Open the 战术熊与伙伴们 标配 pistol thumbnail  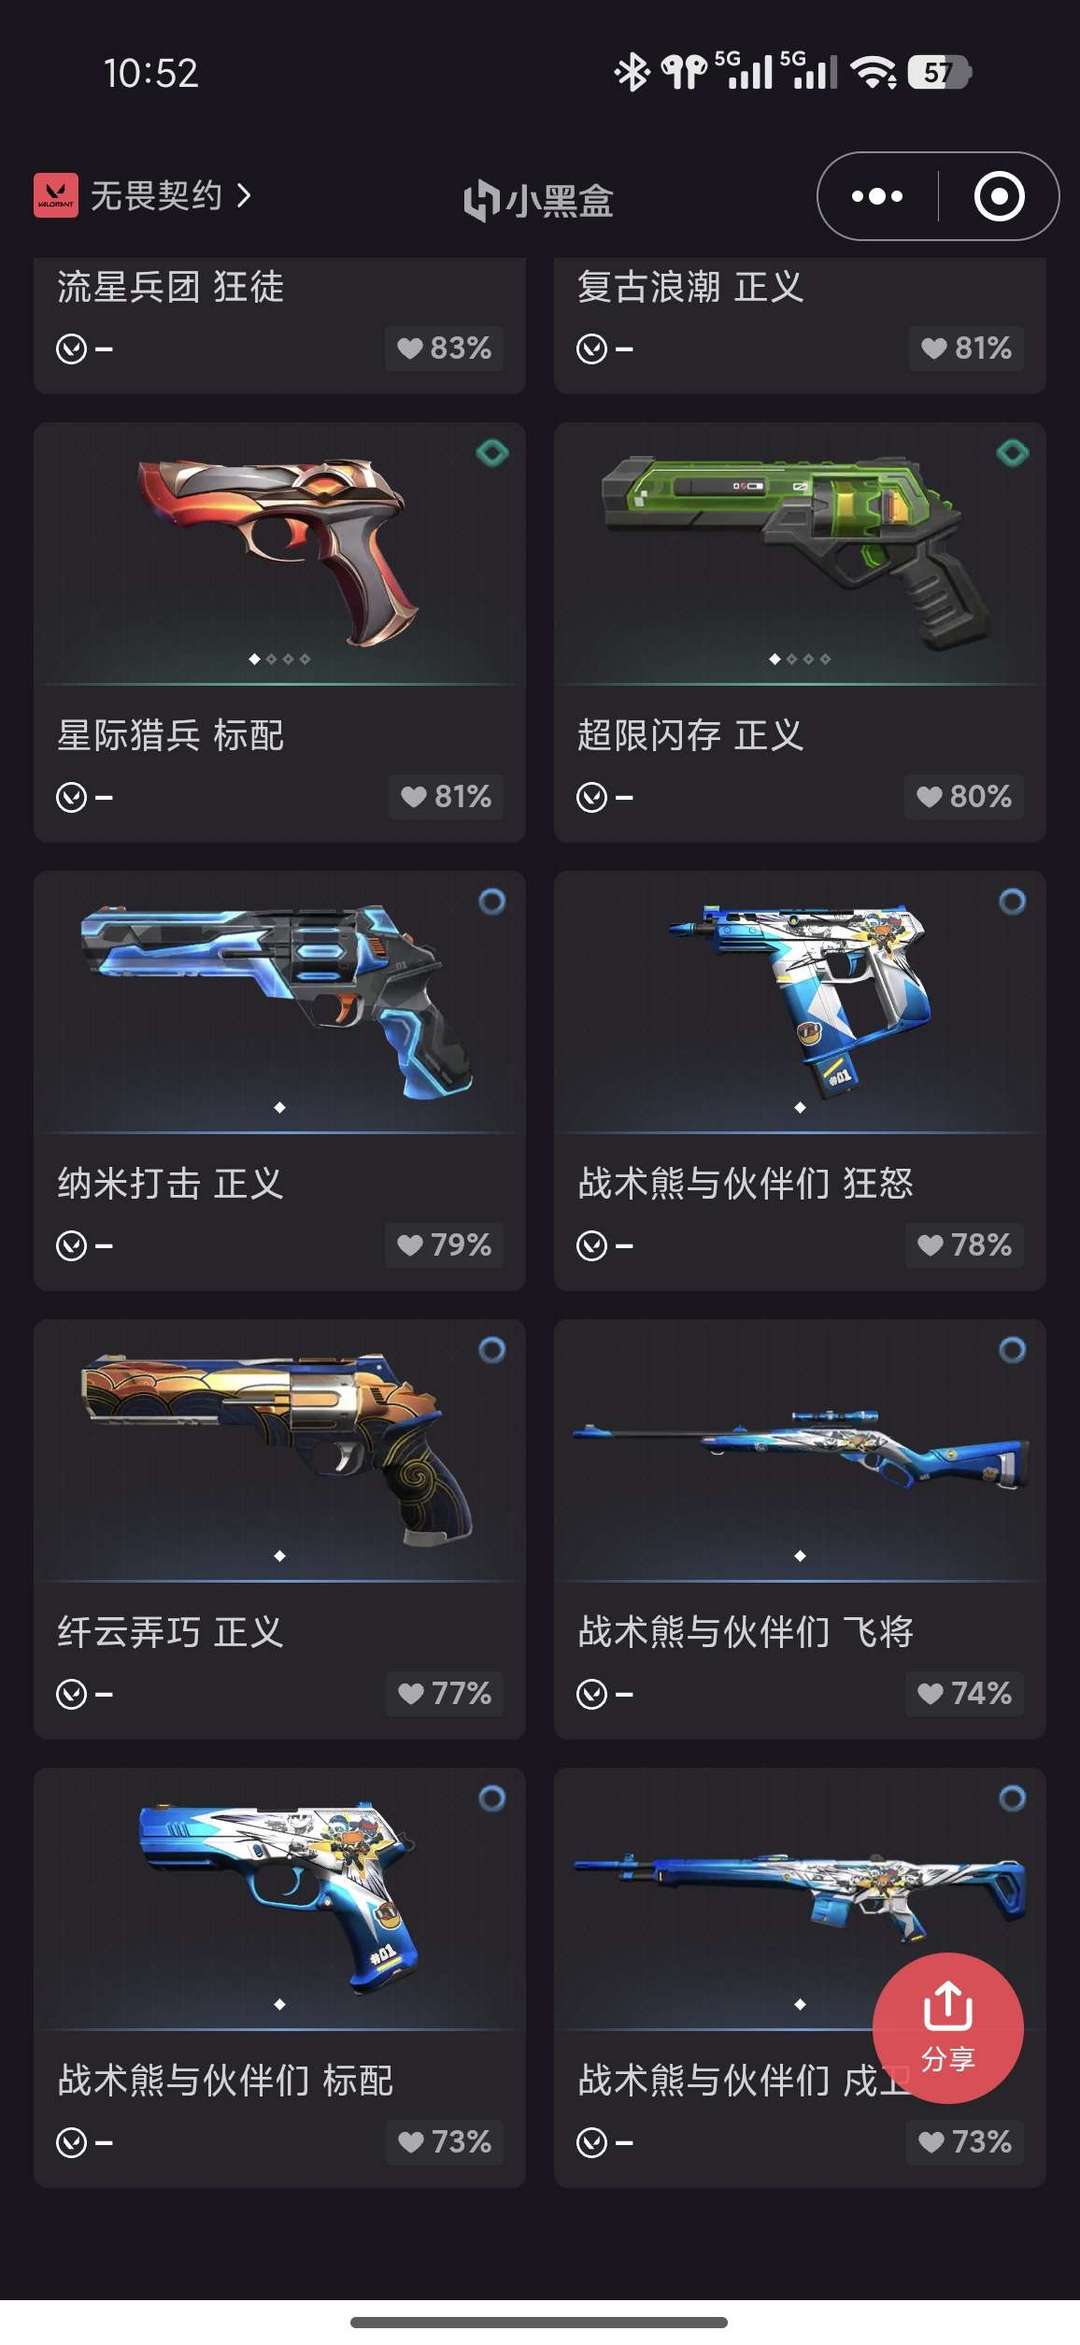(x=279, y=1899)
